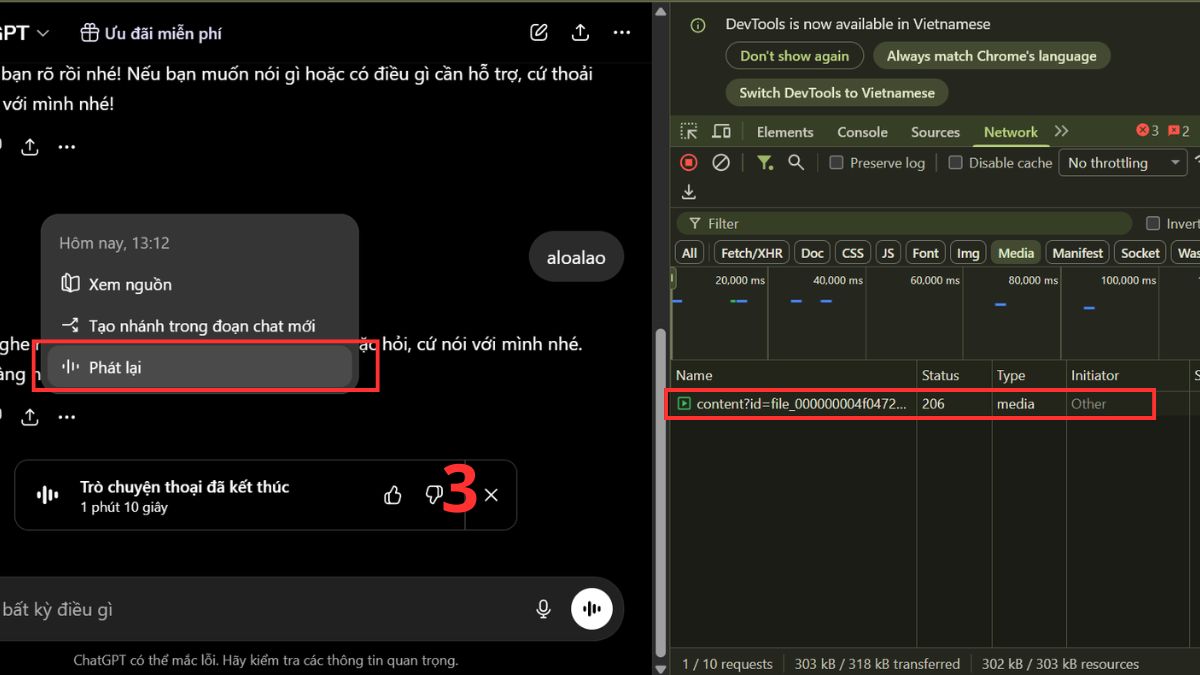Click the download HAR export icon
The width and height of the screenshot is (1200, 675).
pos(689,192)
